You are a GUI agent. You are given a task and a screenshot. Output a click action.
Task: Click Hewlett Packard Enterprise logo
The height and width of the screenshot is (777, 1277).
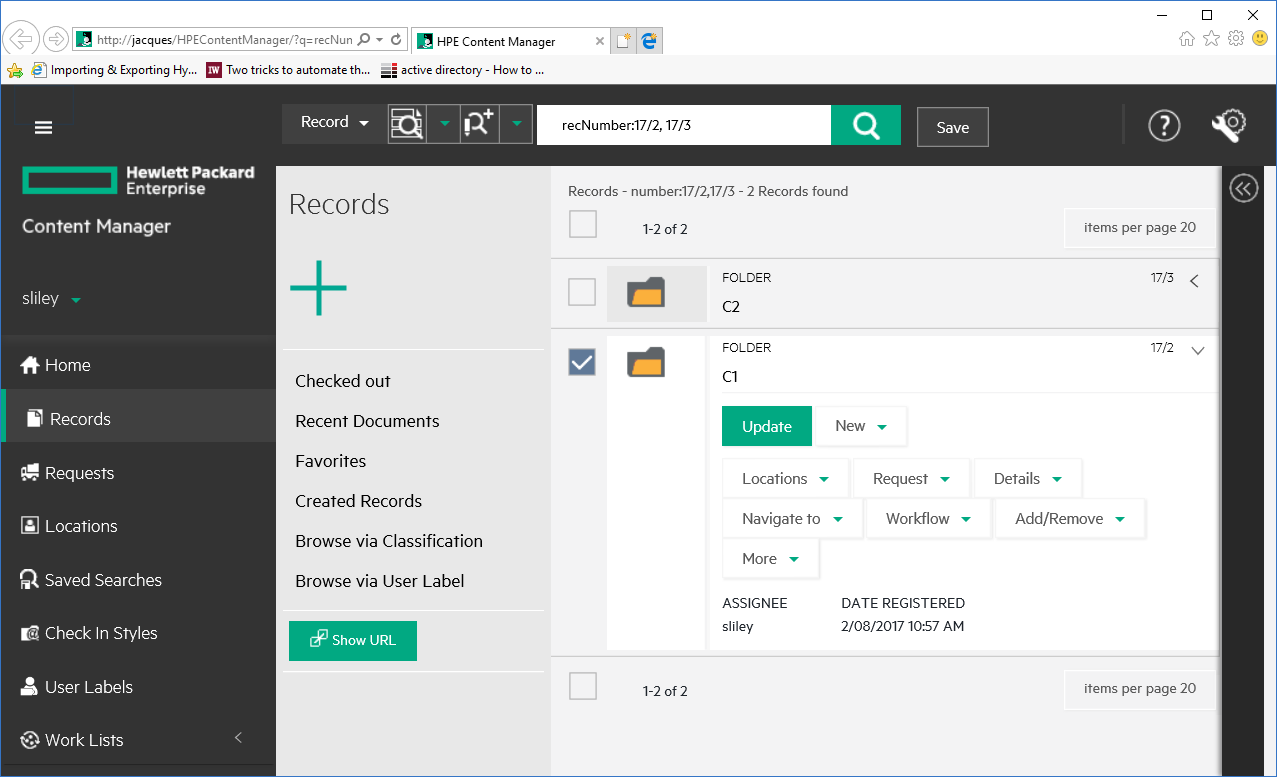(x=138, y=181)
